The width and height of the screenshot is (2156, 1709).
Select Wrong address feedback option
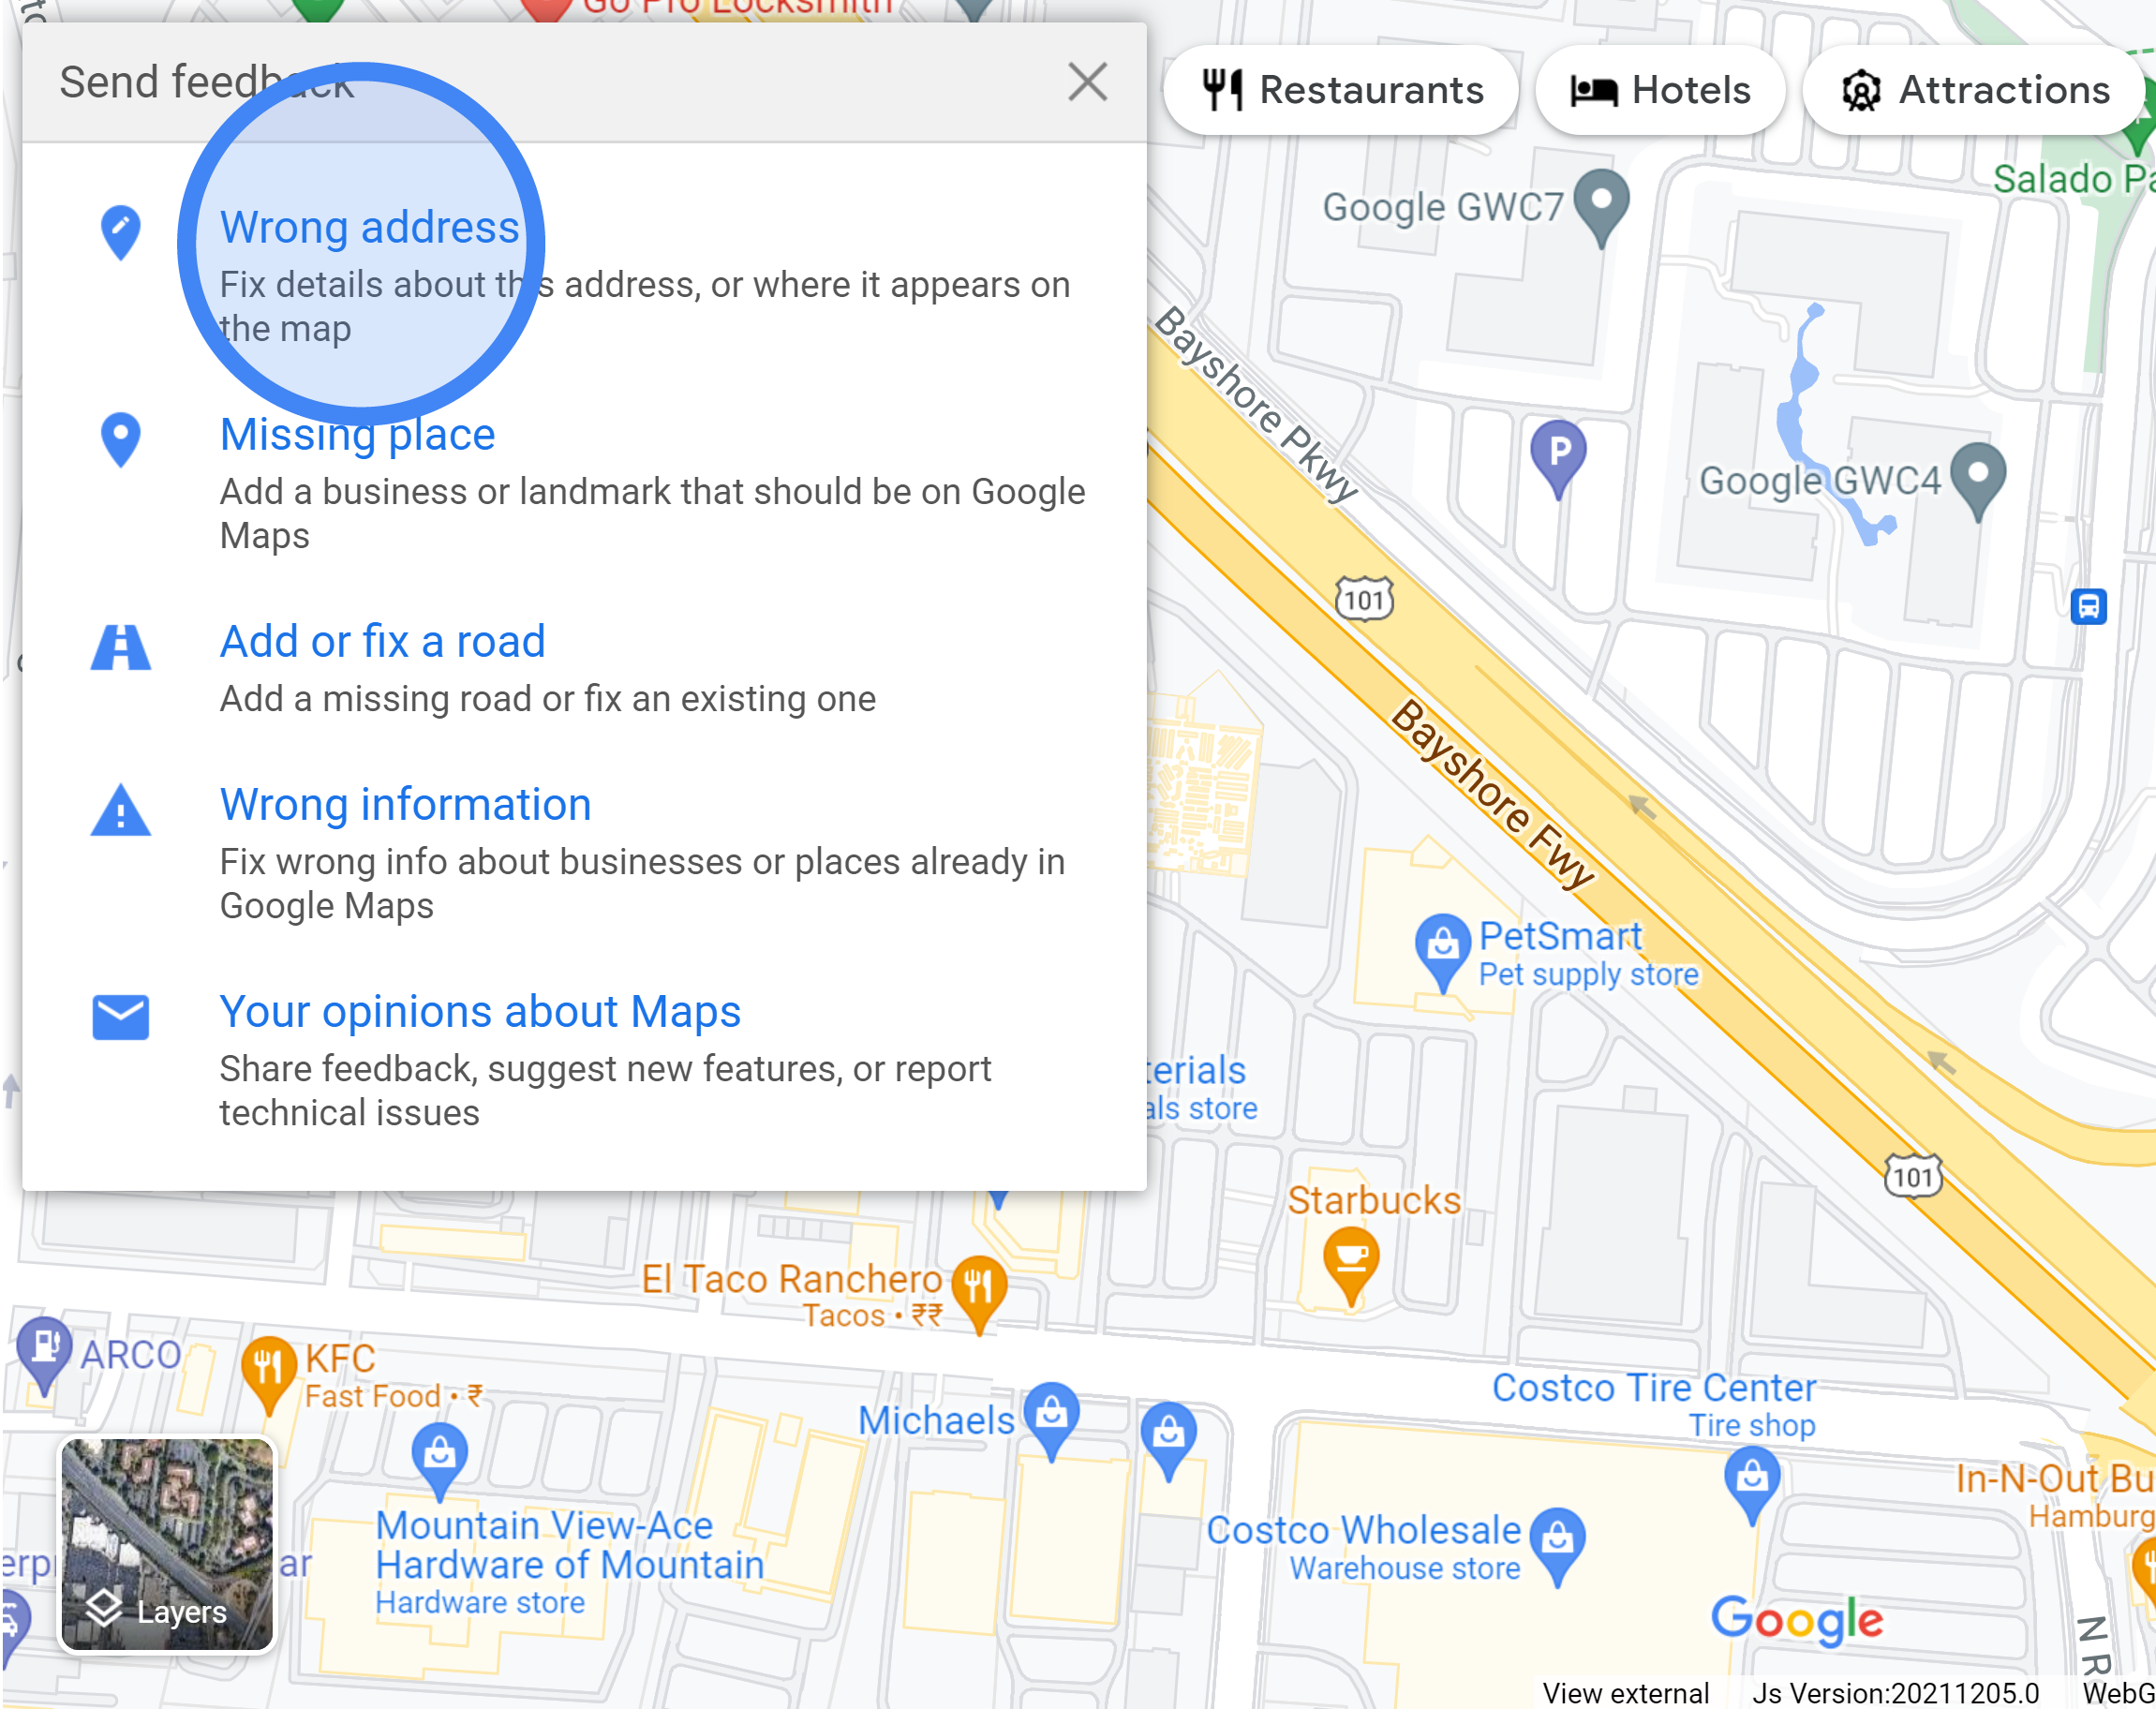click(x=367, y=226)
